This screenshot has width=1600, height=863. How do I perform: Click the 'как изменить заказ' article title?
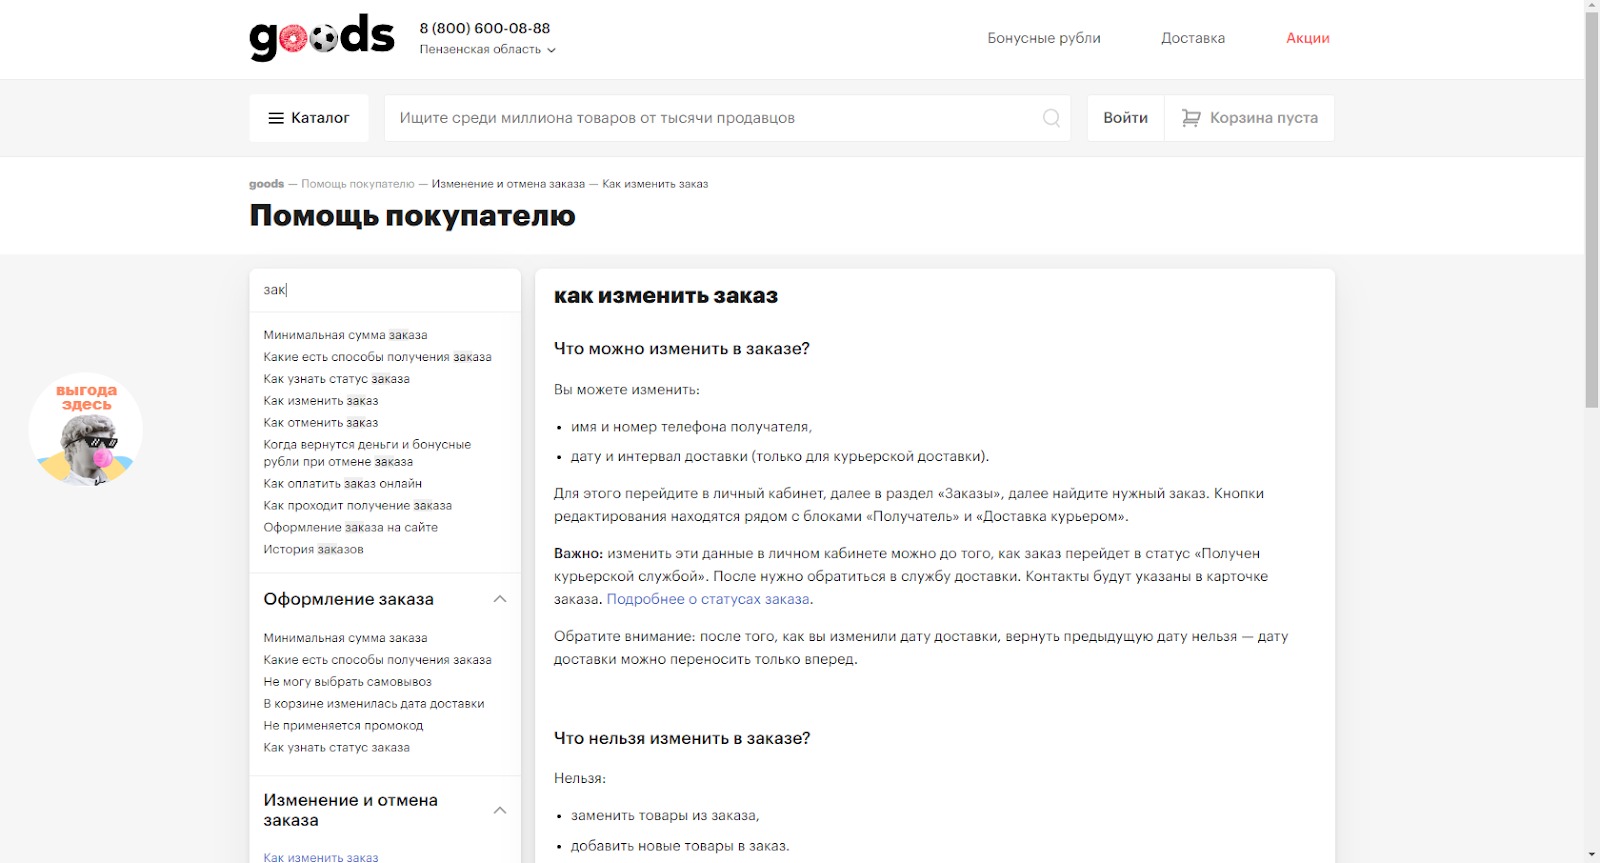click(x=666, y=296)
